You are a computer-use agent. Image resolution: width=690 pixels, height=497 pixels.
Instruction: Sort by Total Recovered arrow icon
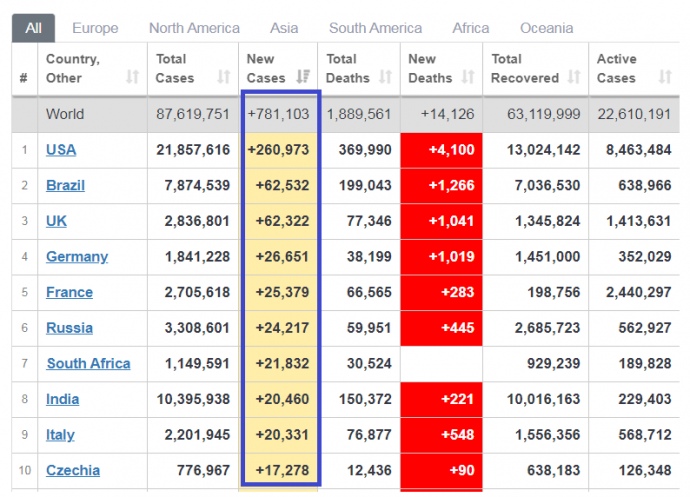click(573, 77)
